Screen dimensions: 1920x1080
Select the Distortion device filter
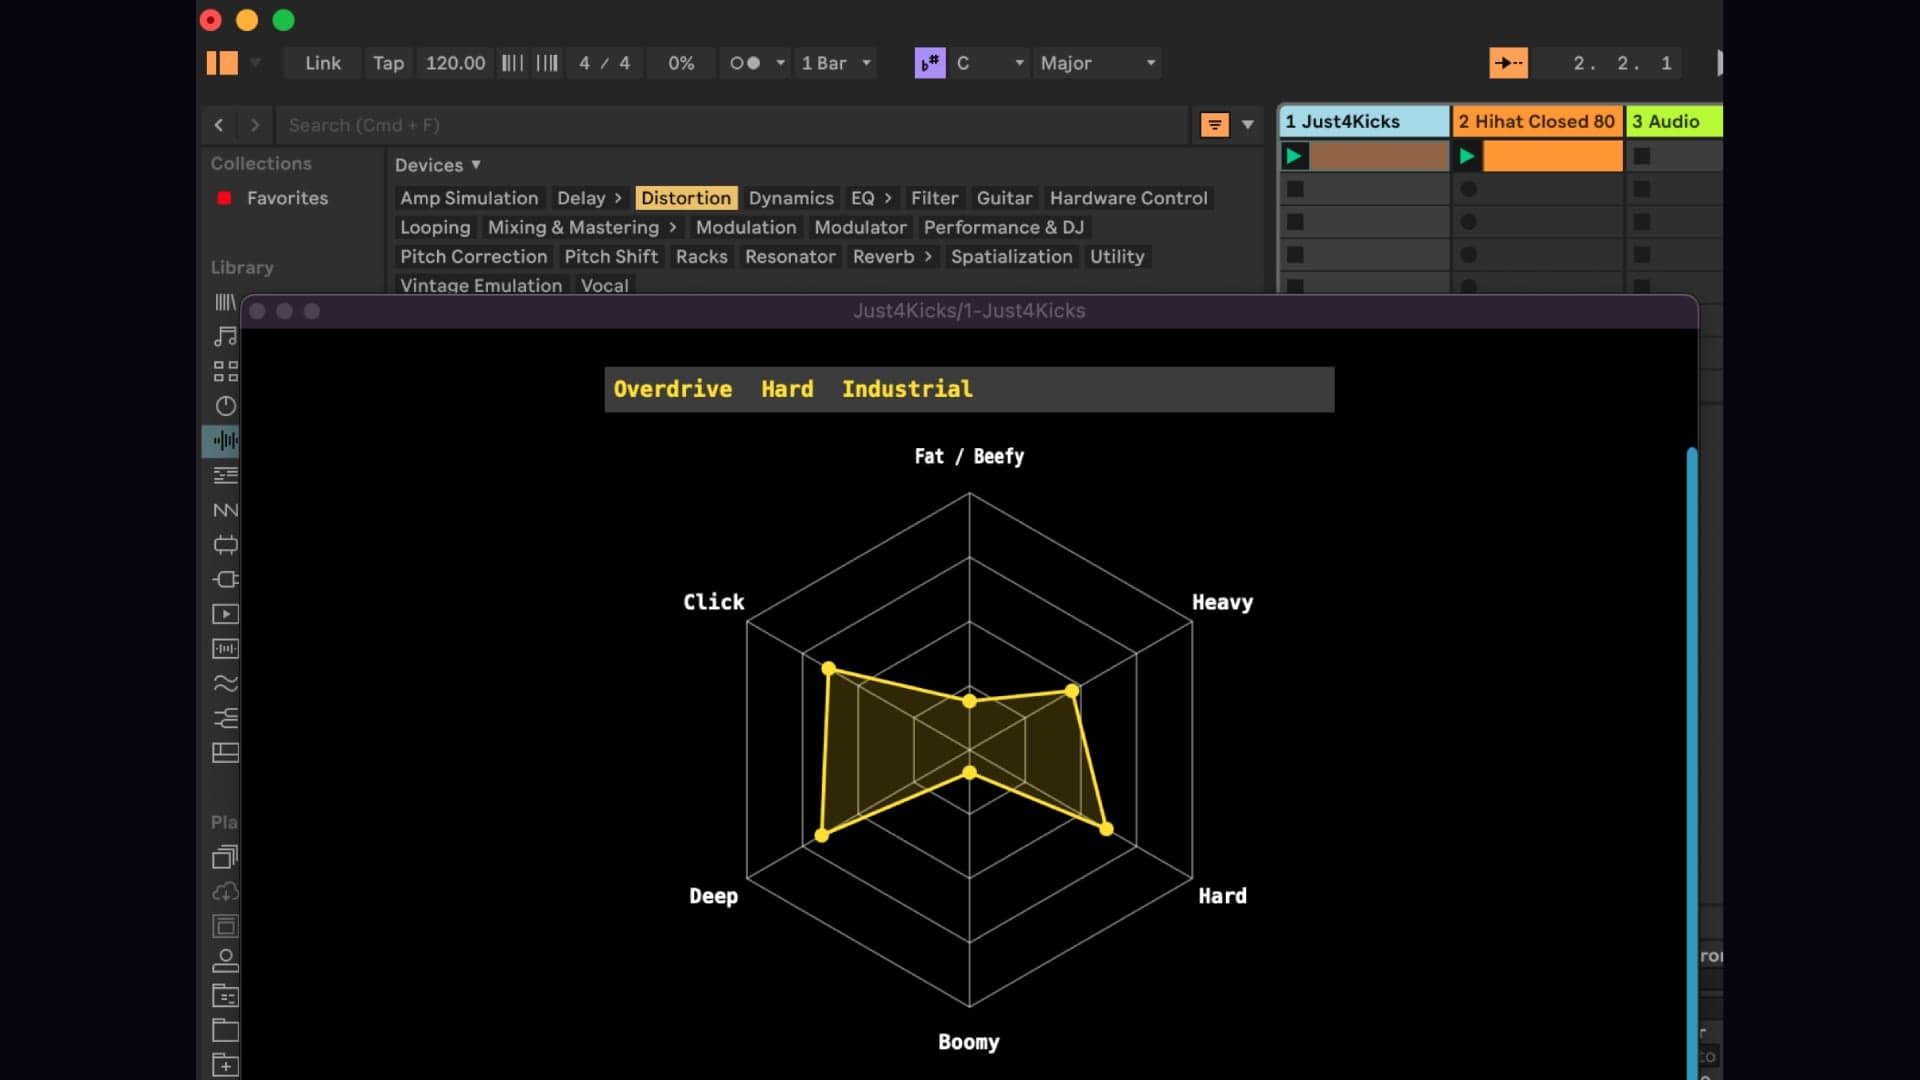pos(686,197)
